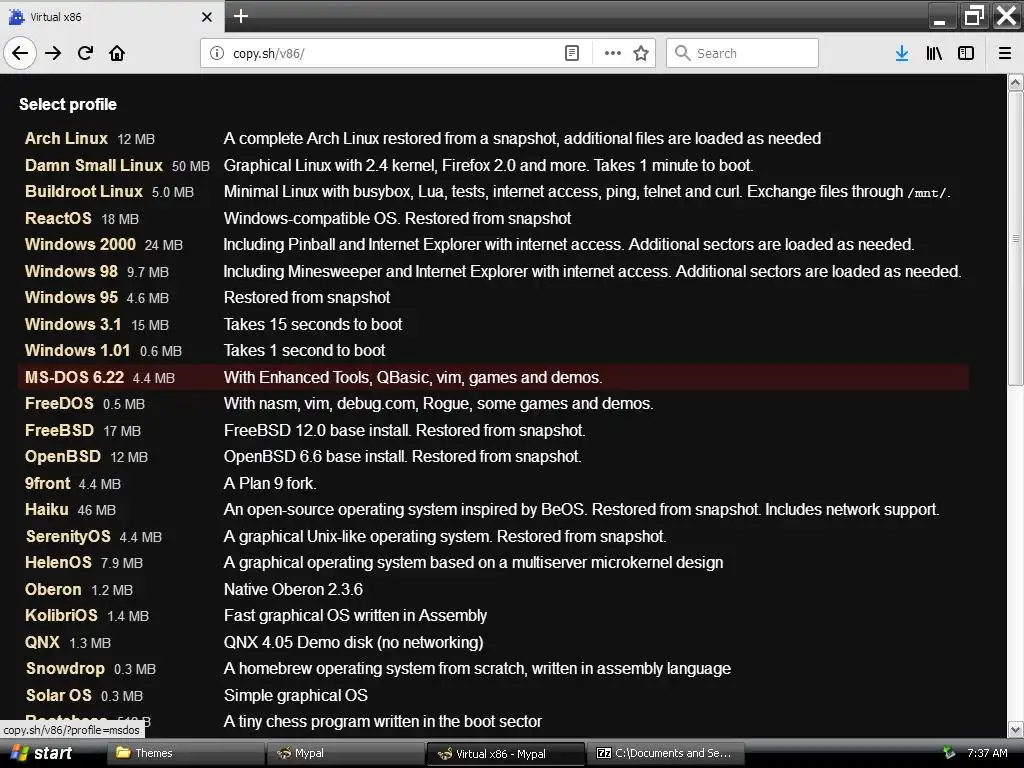The width and height of the screenshot is (1024, 768).
Task: Boot the Windows 2000 profile
Action: (80, 244)
